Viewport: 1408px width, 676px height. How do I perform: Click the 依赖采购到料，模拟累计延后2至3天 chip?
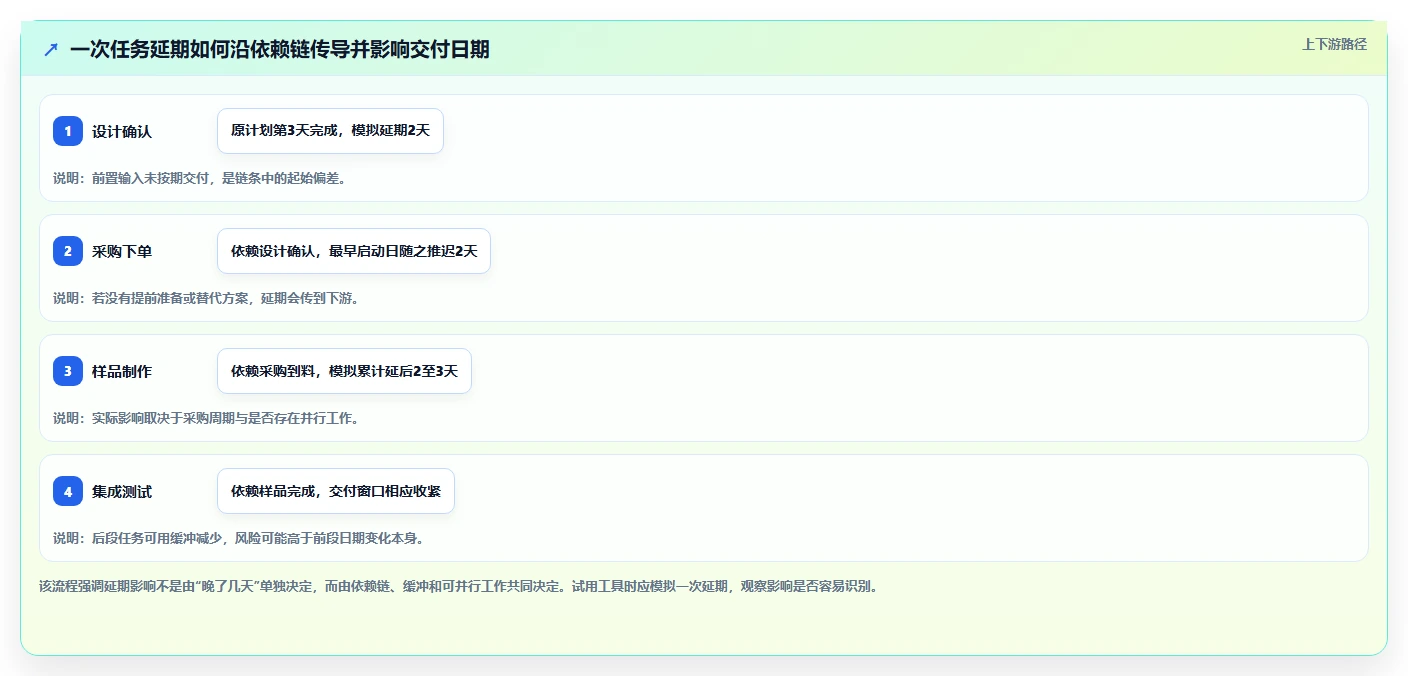(x=344, y=371)
